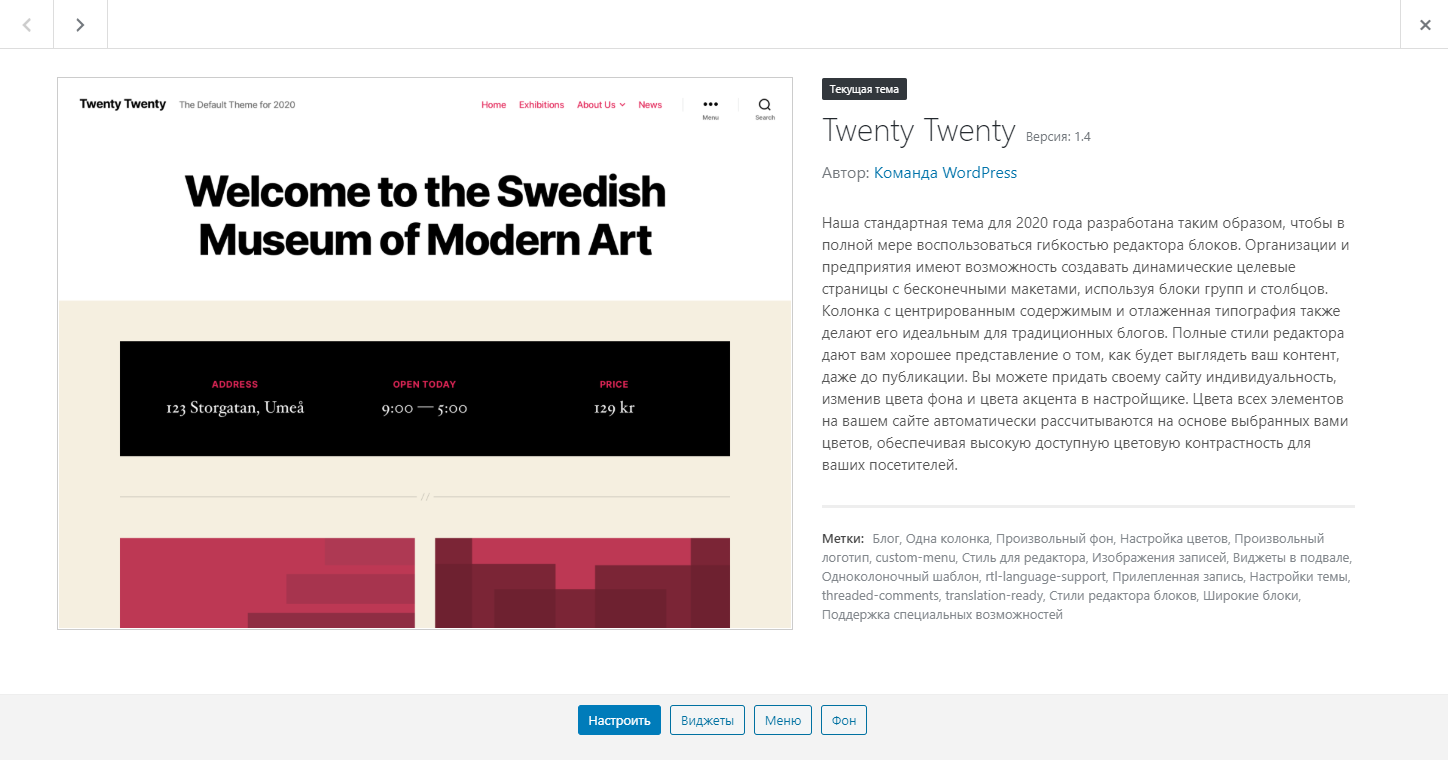Close the theme details overlay

click(1425, 24)
